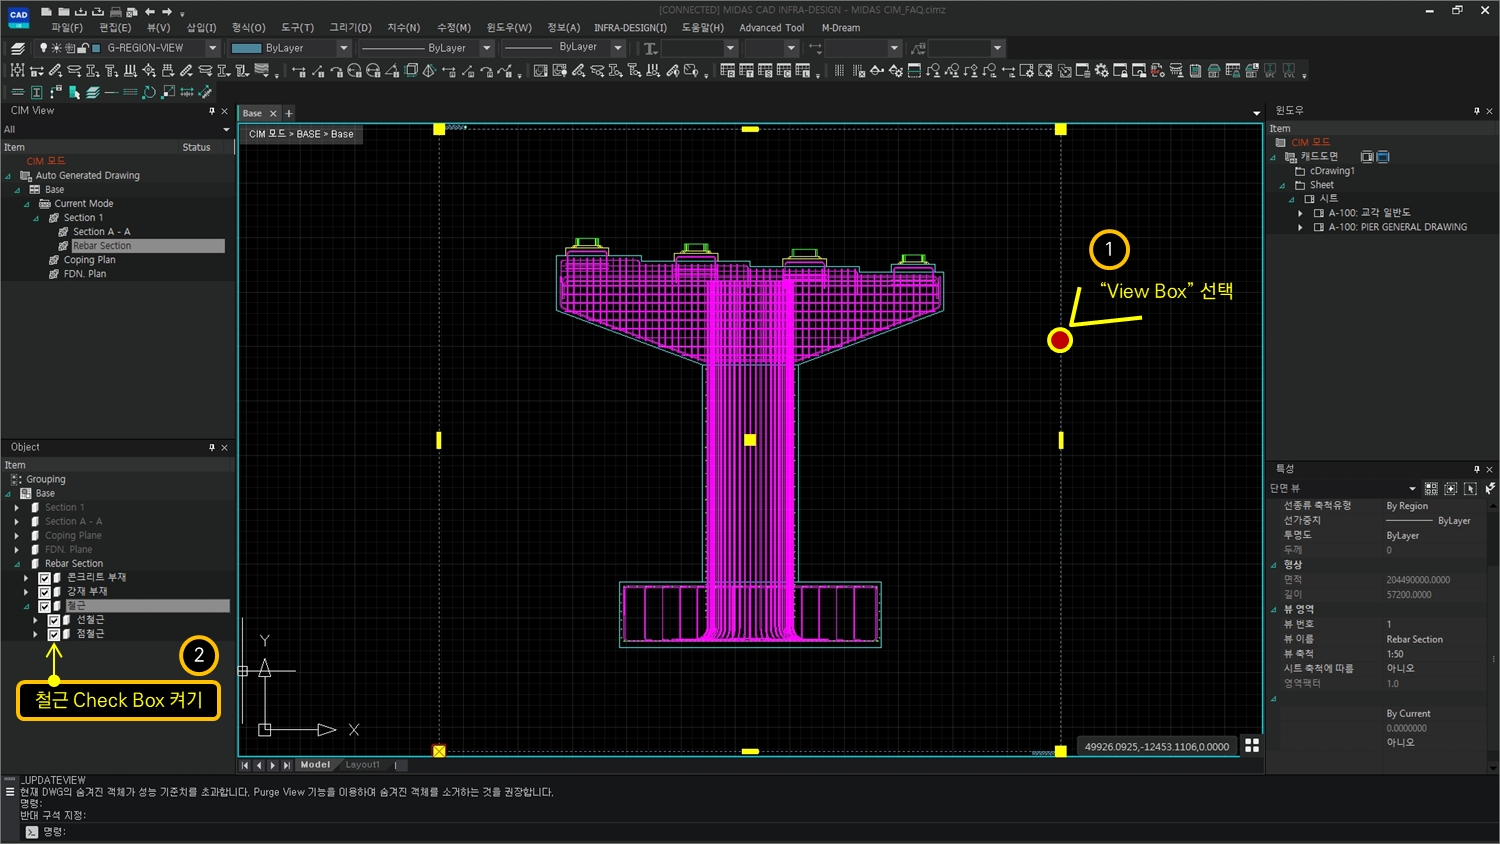
Task: Toggle the 선철근 checkbox
Action: tap(54, 620)
